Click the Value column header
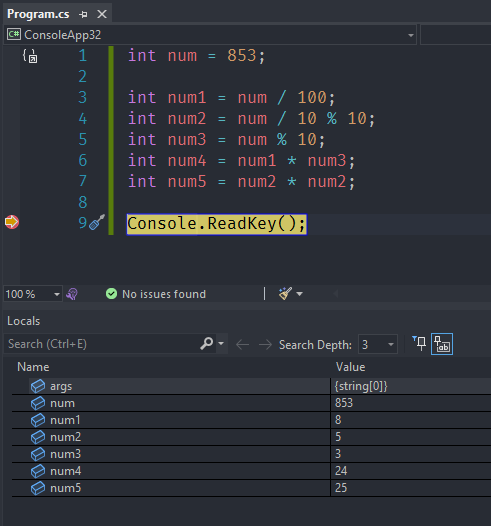Image resolution: width=491 pixels, height=526 pixels. click(350, 367)
